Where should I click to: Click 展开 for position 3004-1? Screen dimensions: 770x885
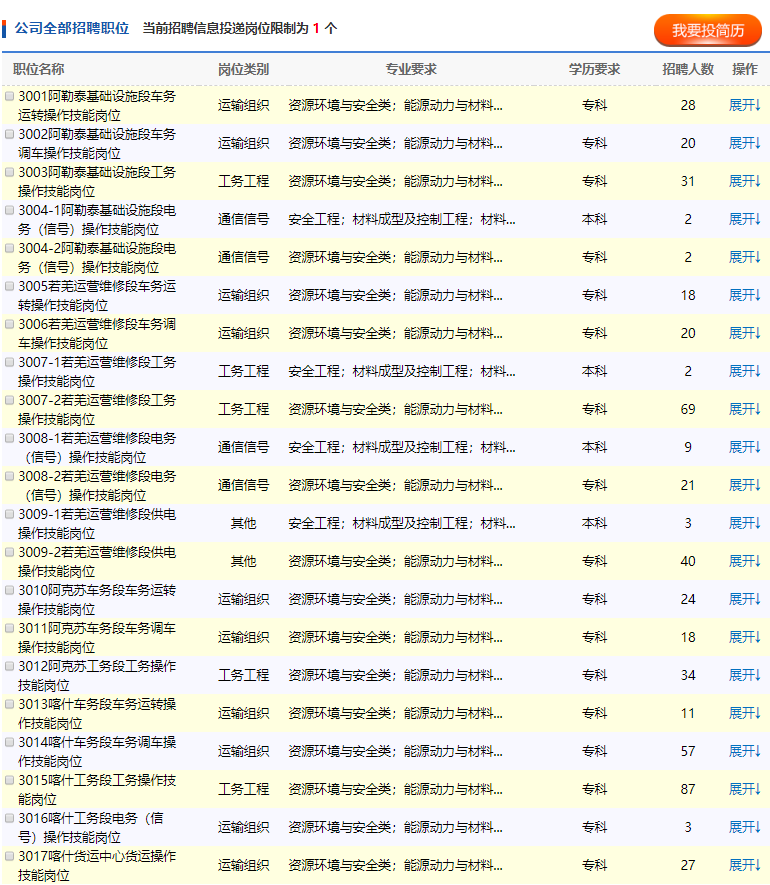tap(744, 220)
